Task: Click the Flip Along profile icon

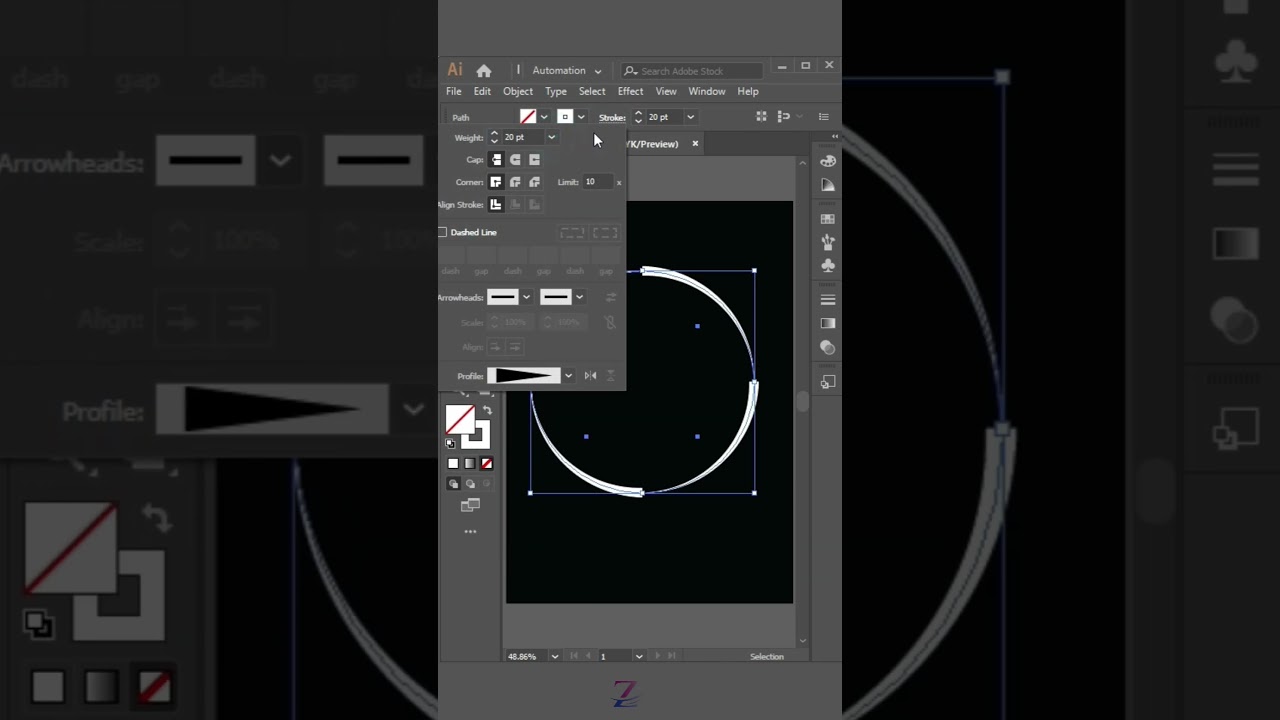Action: [x=590, y=376]
